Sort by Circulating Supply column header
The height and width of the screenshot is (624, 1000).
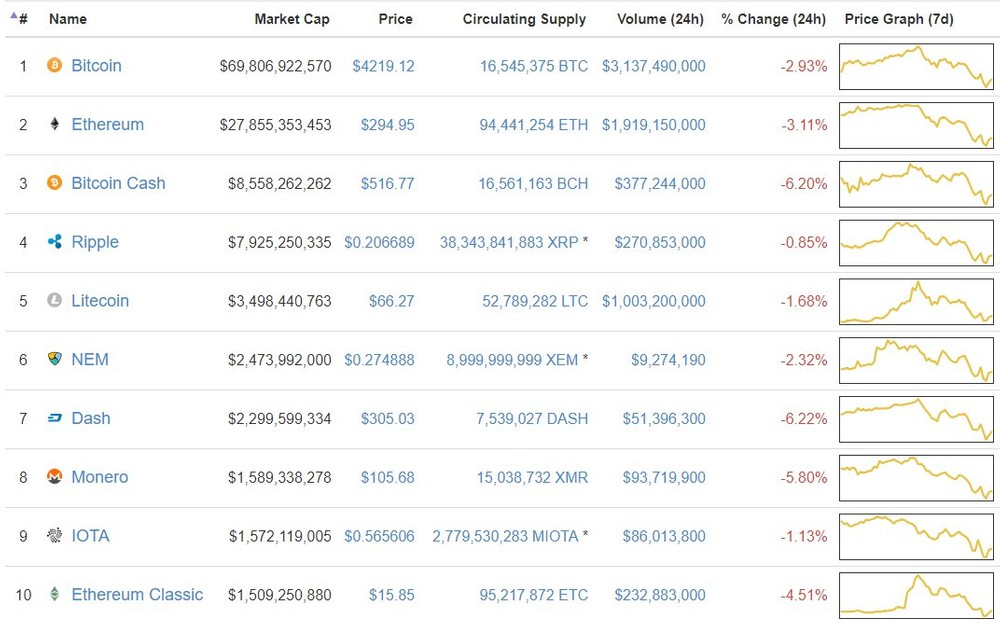pos(524,19)
